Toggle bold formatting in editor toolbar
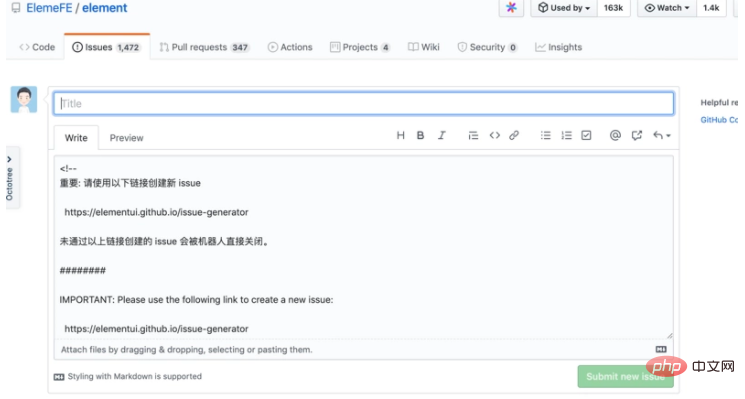The width and height of the screenshot is (745, 399). (x=420, y=135)
